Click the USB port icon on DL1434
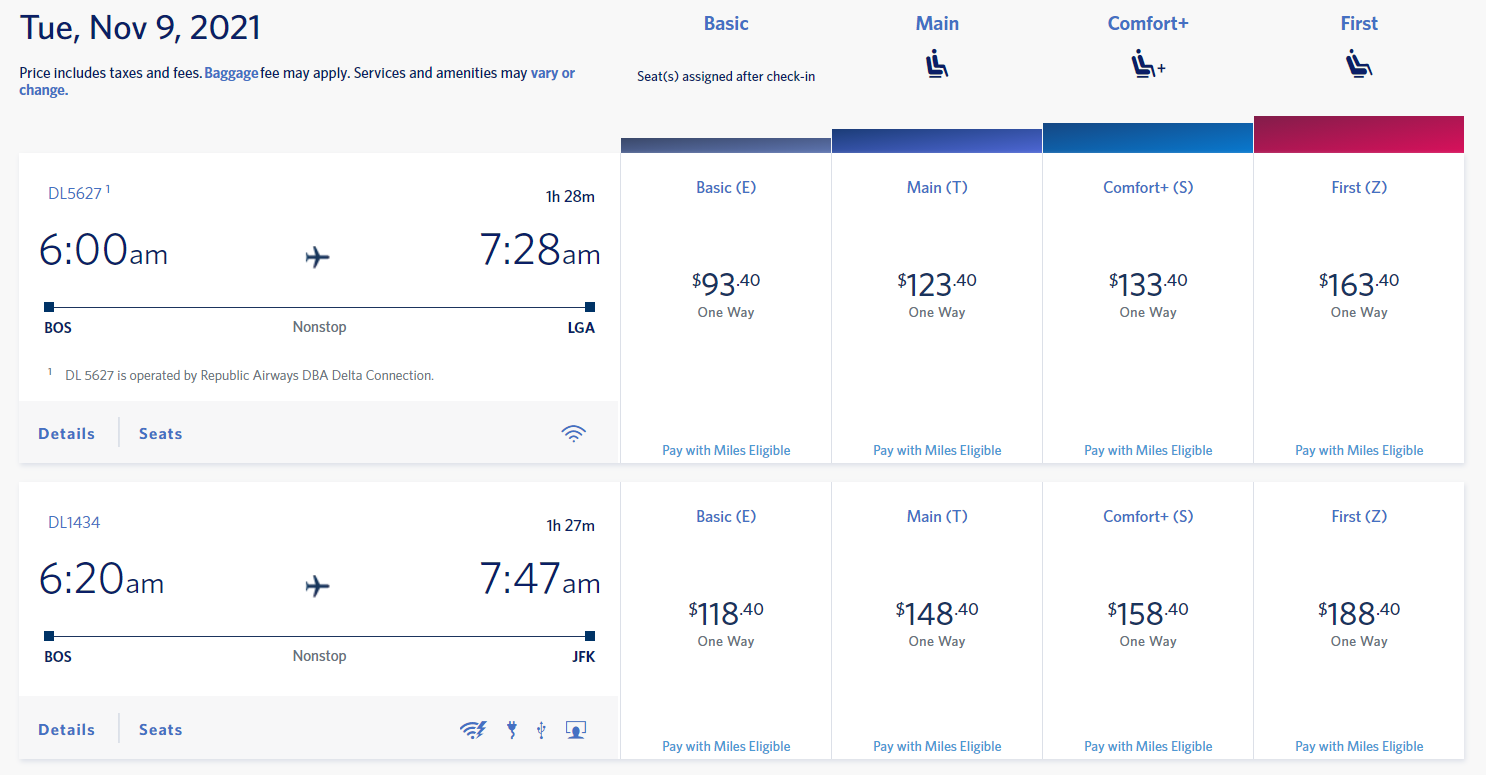 [540, 730]
